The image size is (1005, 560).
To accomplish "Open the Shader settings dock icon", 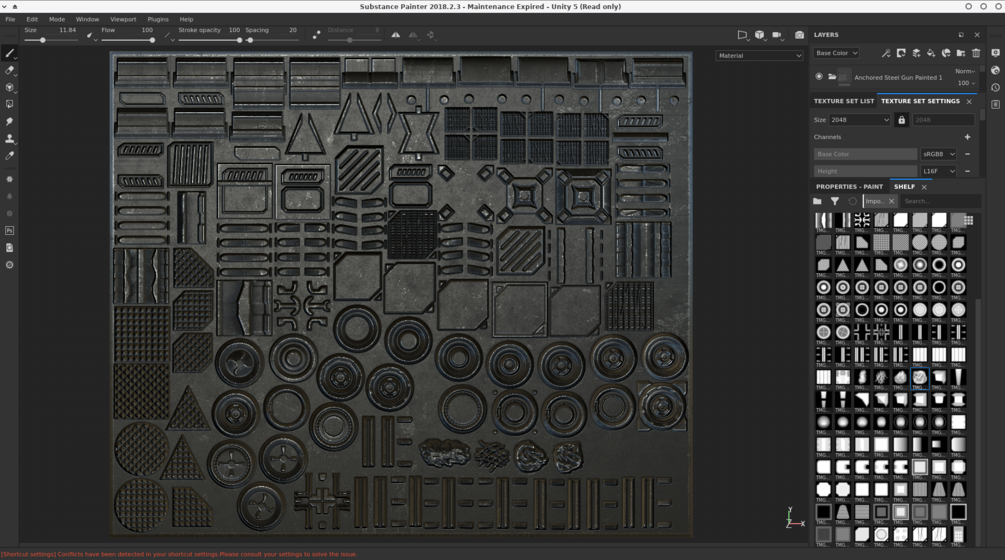I will click(x=995, y=70).
